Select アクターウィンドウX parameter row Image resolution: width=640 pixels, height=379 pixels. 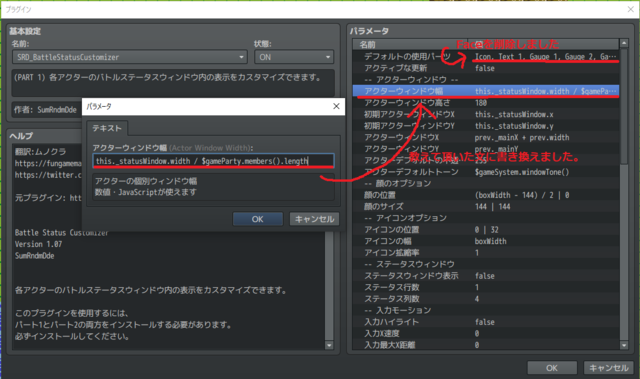[x=486, y=137]
